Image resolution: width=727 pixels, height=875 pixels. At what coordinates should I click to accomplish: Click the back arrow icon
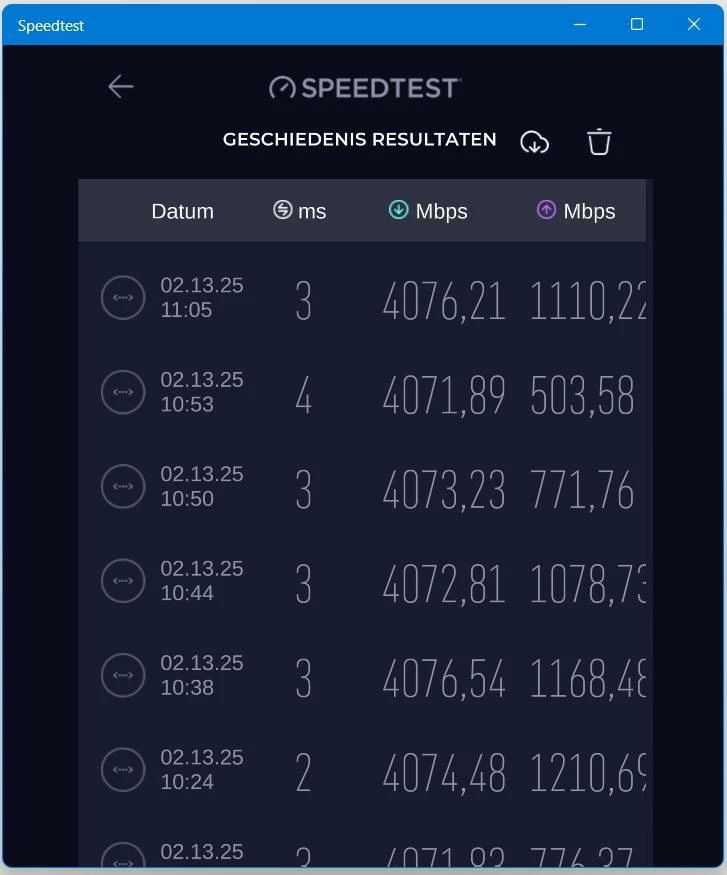[121, 87]
